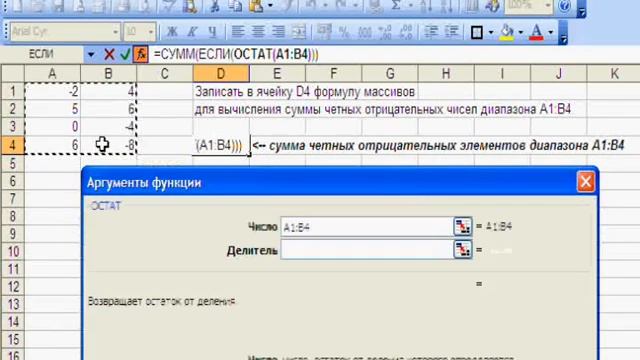The height and width of the screenshot is (360, 640).
Task: Open the Zoom percentage combo box
Action: click(x=529, y=6)
